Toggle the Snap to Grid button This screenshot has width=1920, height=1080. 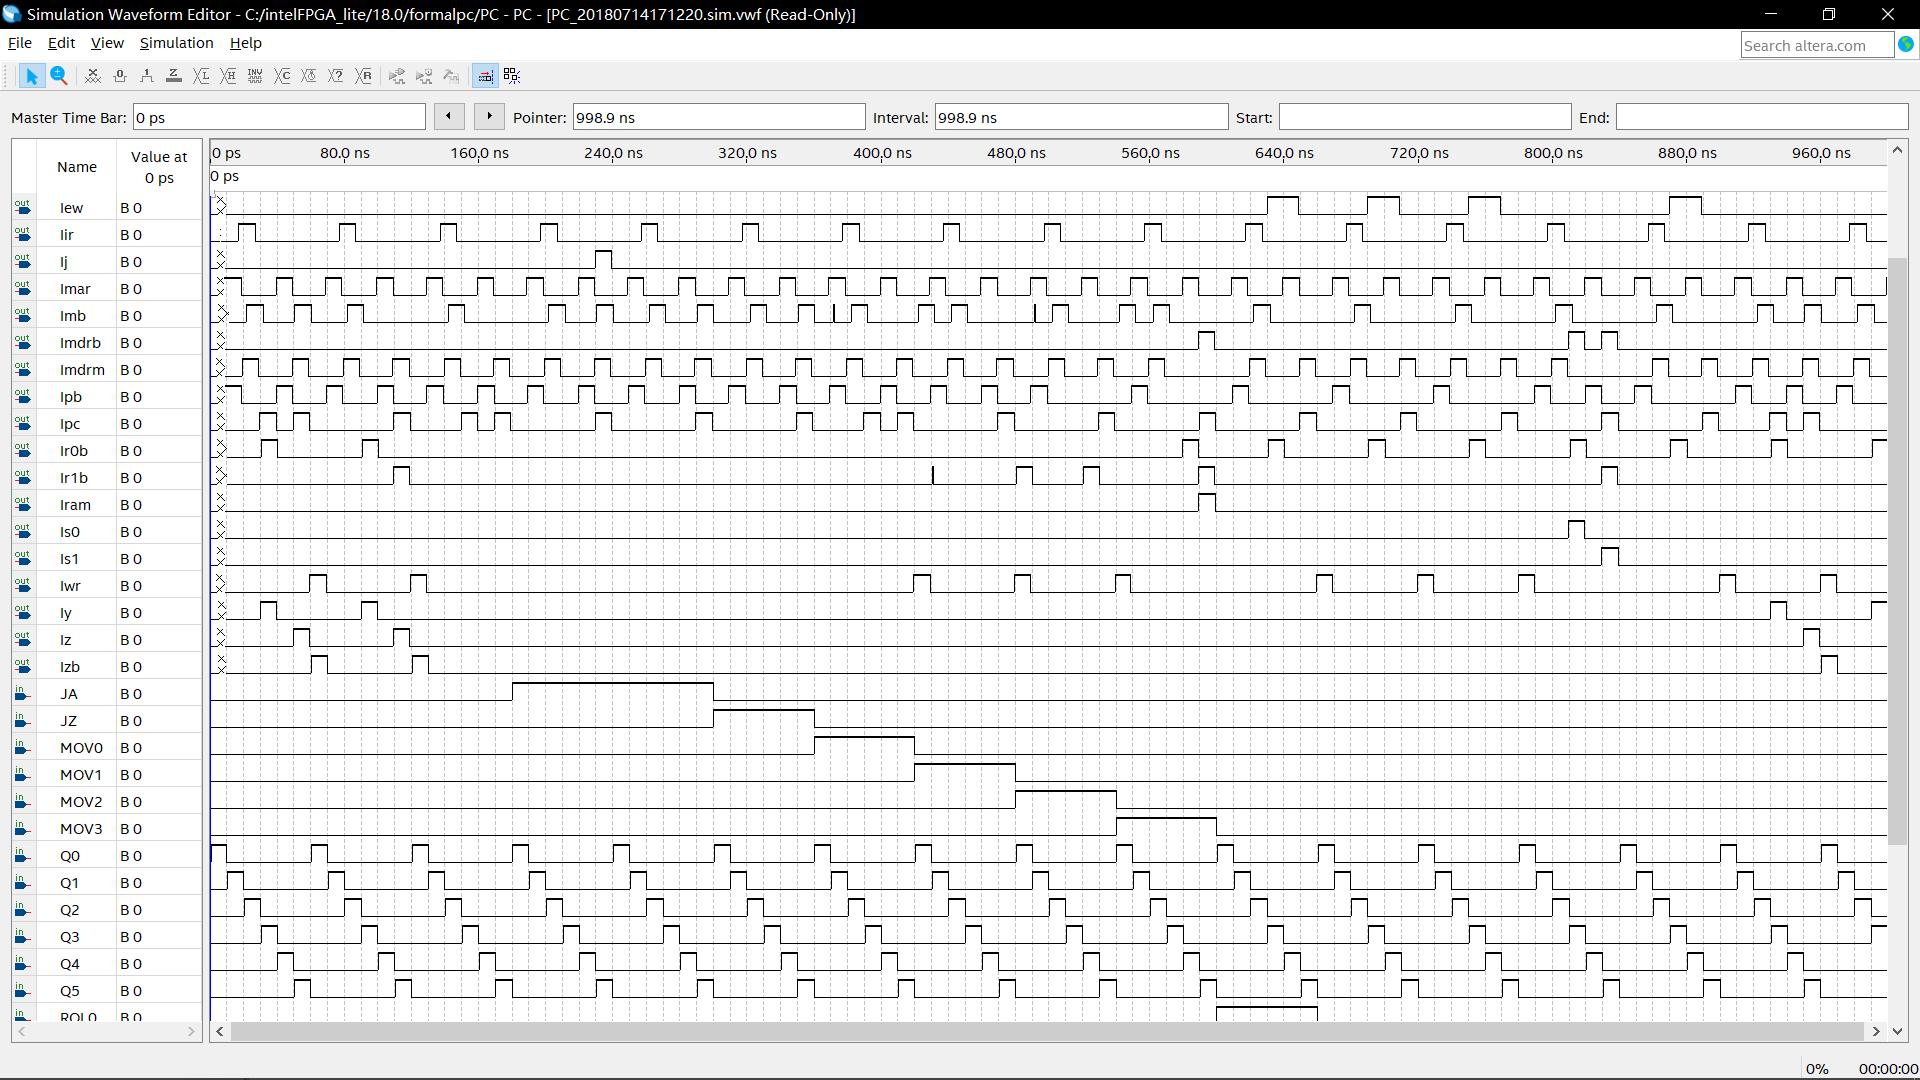tap(485, 76)
